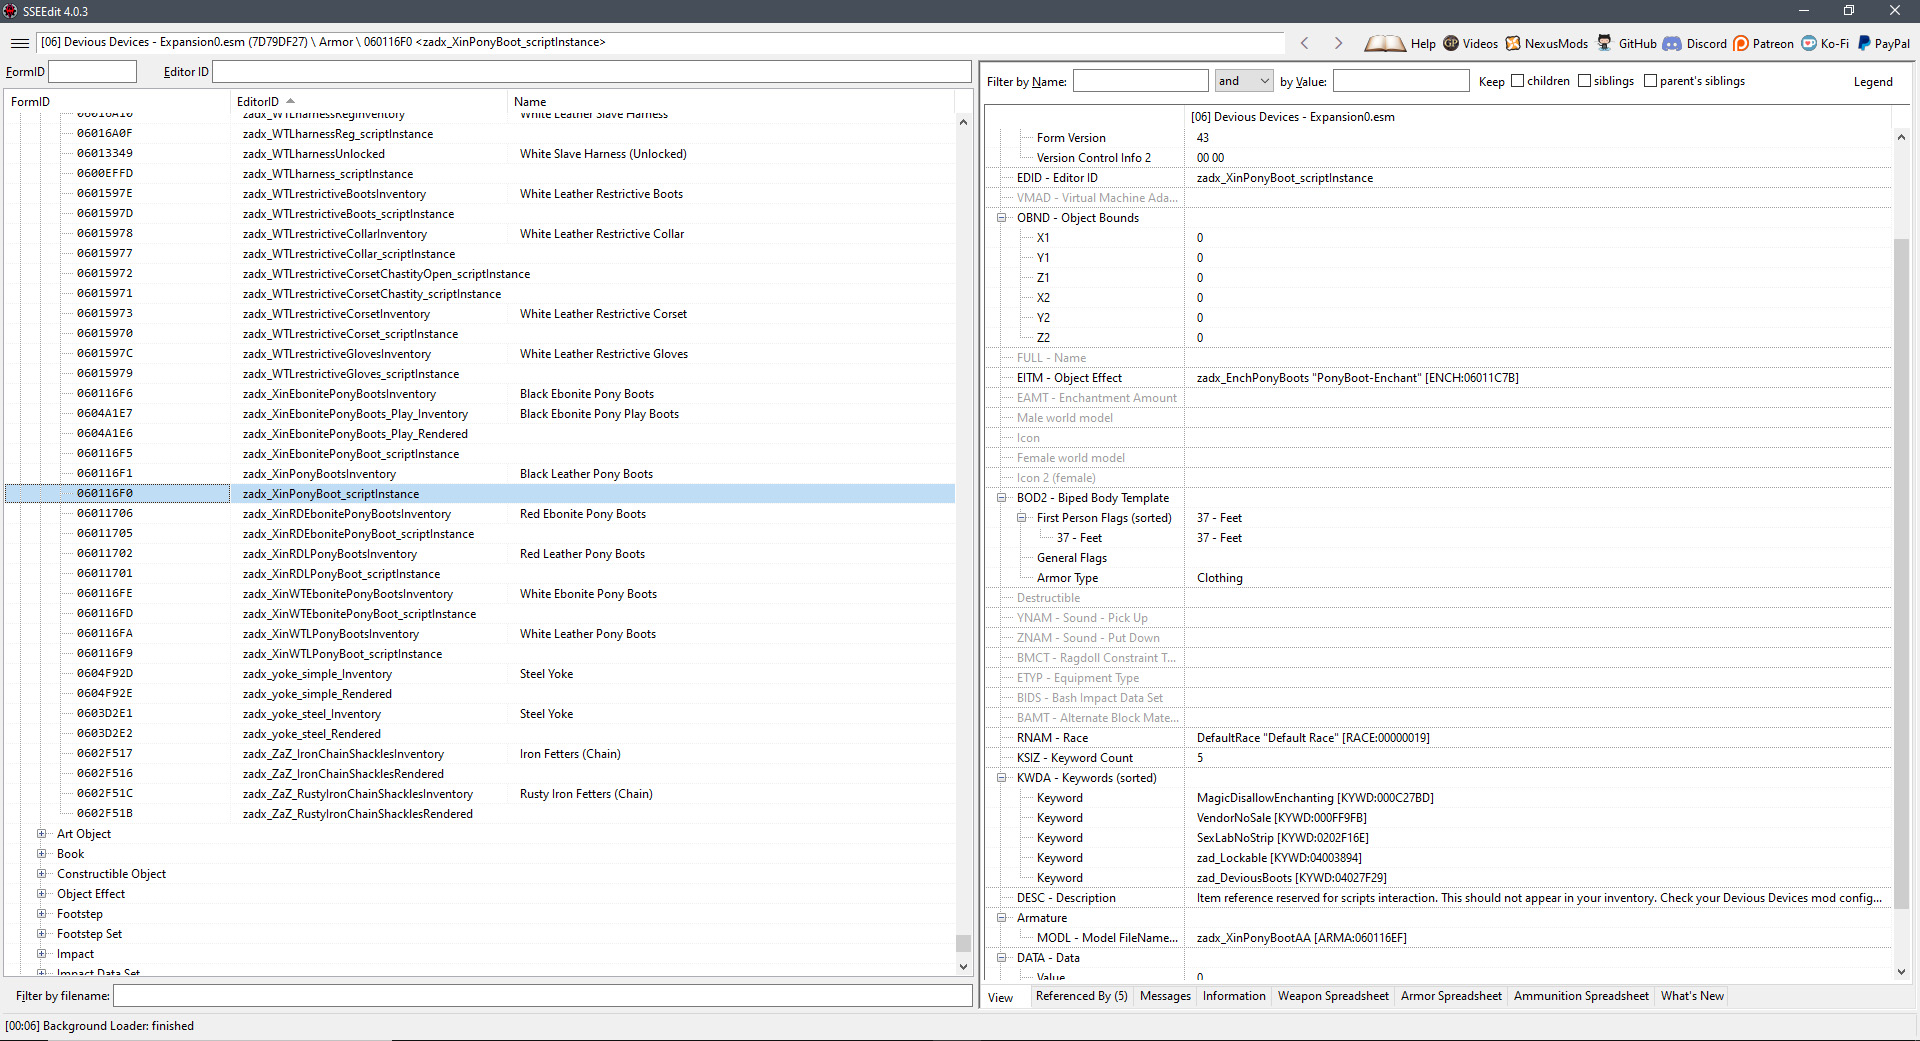Open the Weapon Spreadsheet tab
This screenshot has width=1920, height=1041.
pos(1333,996)
